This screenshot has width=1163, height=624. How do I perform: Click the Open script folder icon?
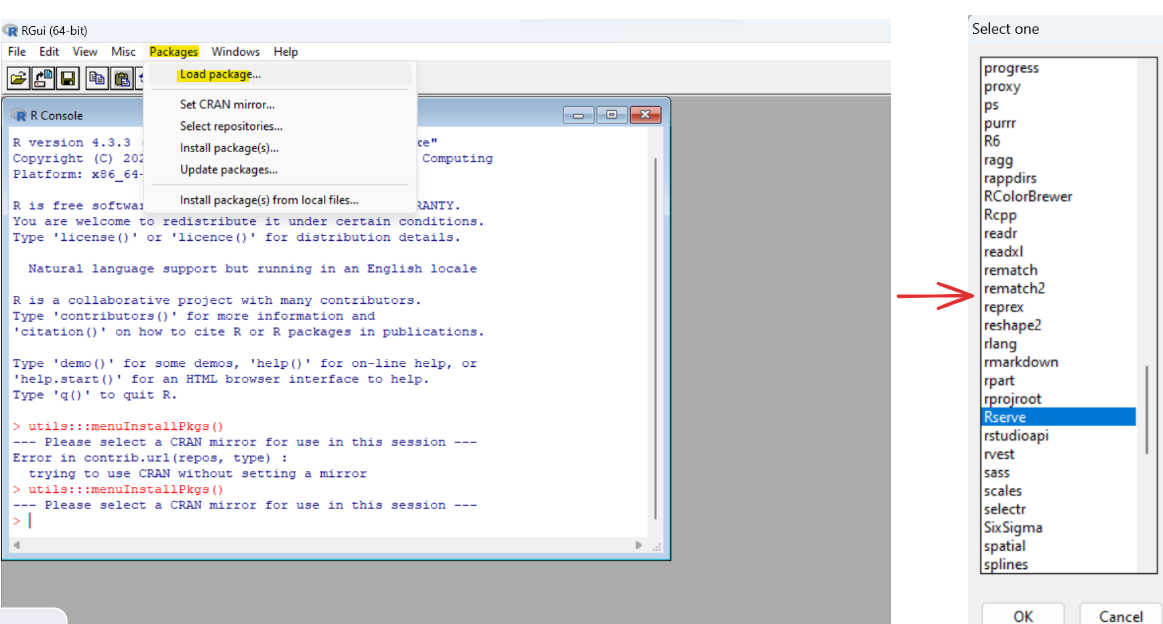(18, 78)
